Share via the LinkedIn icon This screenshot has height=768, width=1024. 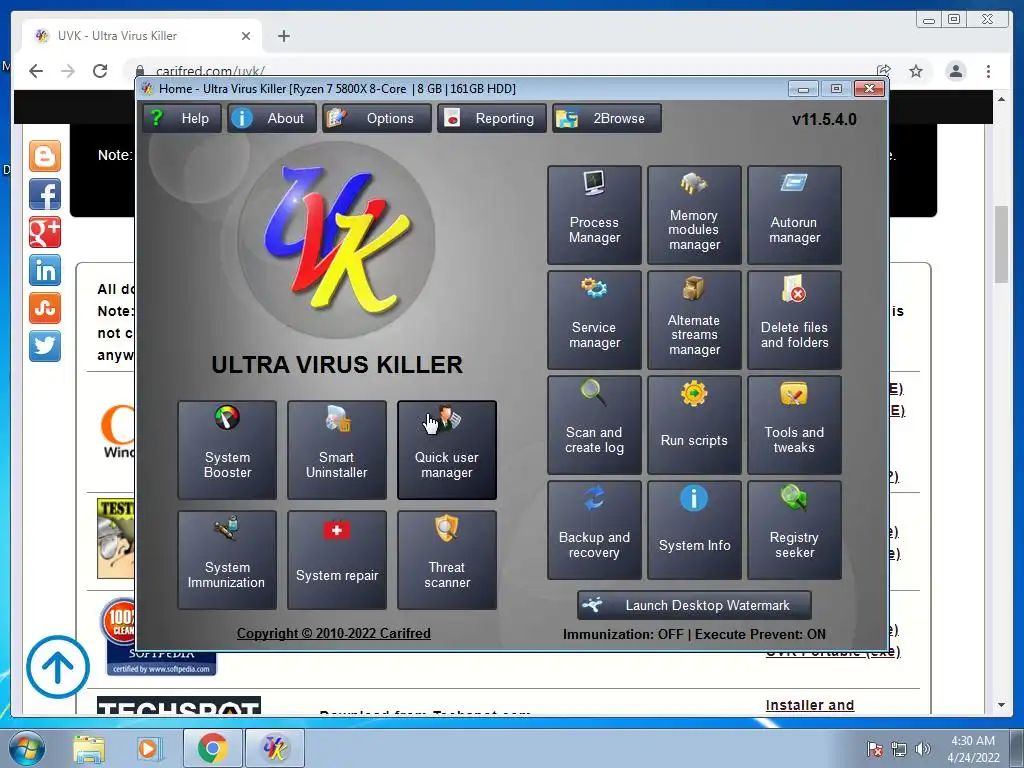click(45, 270)
